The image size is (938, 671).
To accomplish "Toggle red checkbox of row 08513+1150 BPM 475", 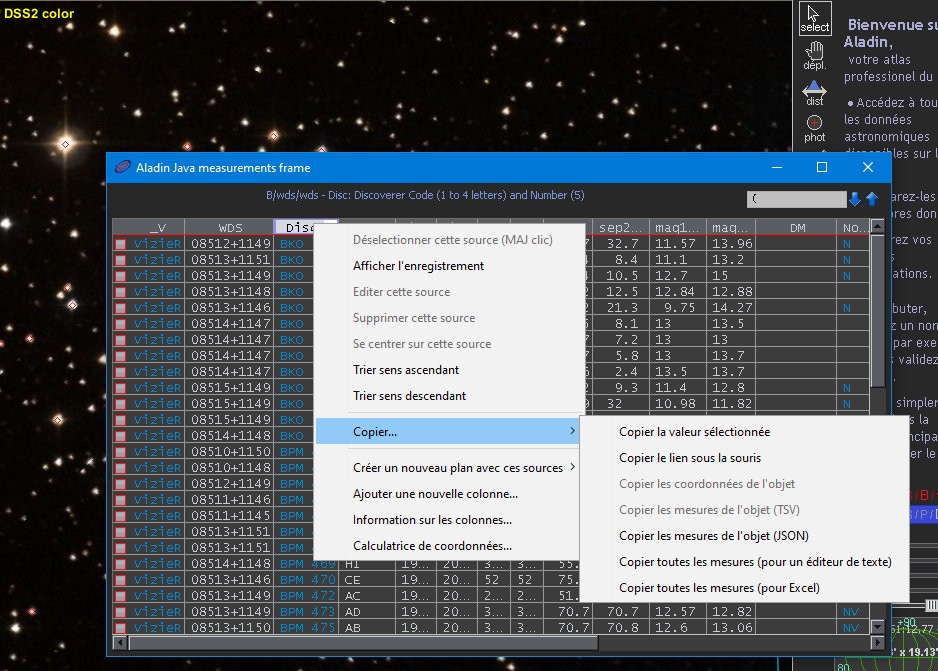I will point(121,628).
